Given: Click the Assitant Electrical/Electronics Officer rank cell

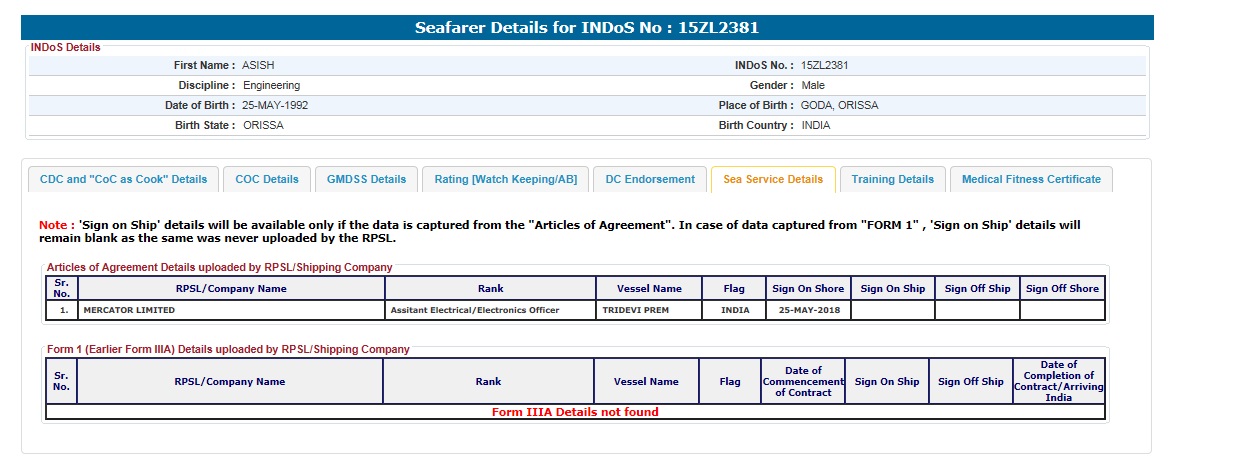Looking at the screenshot, I should 475,311.
